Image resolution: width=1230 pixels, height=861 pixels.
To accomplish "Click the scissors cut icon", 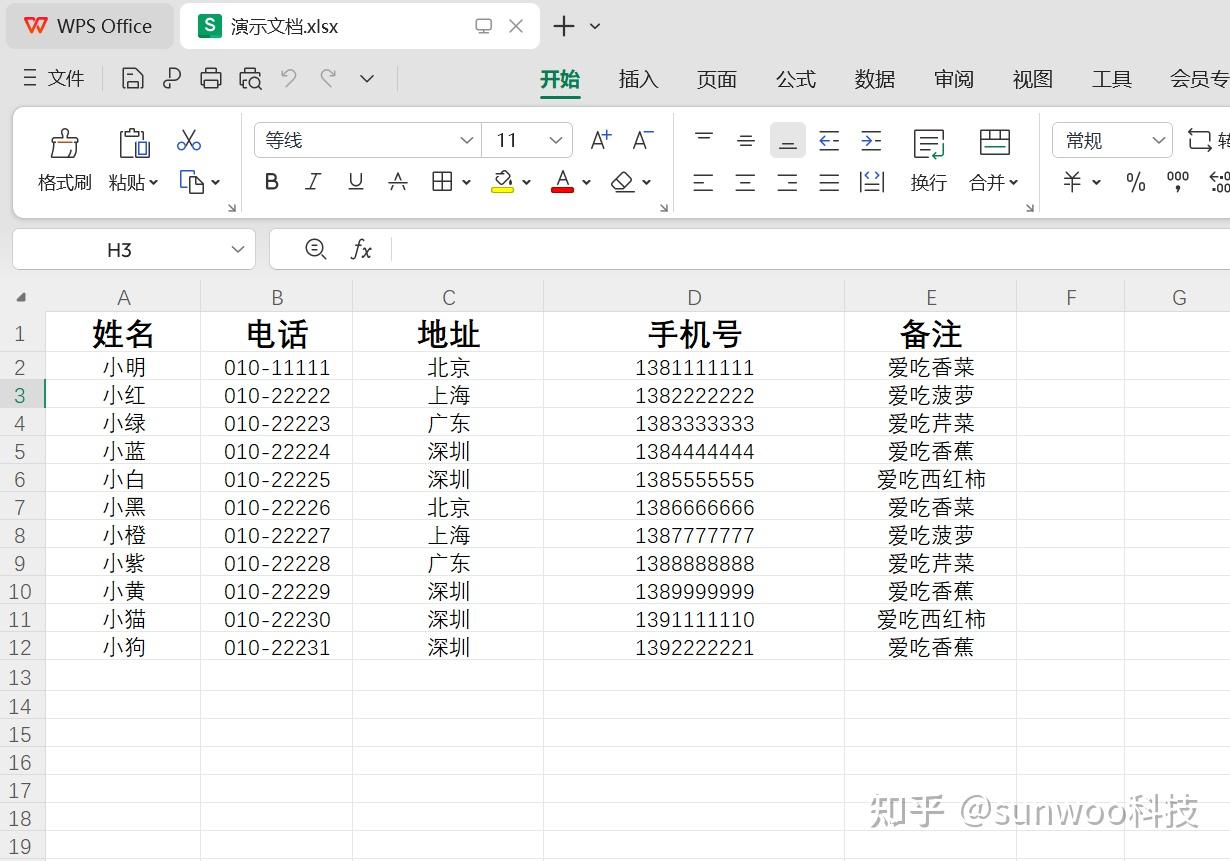I will (x=188, y=140).
